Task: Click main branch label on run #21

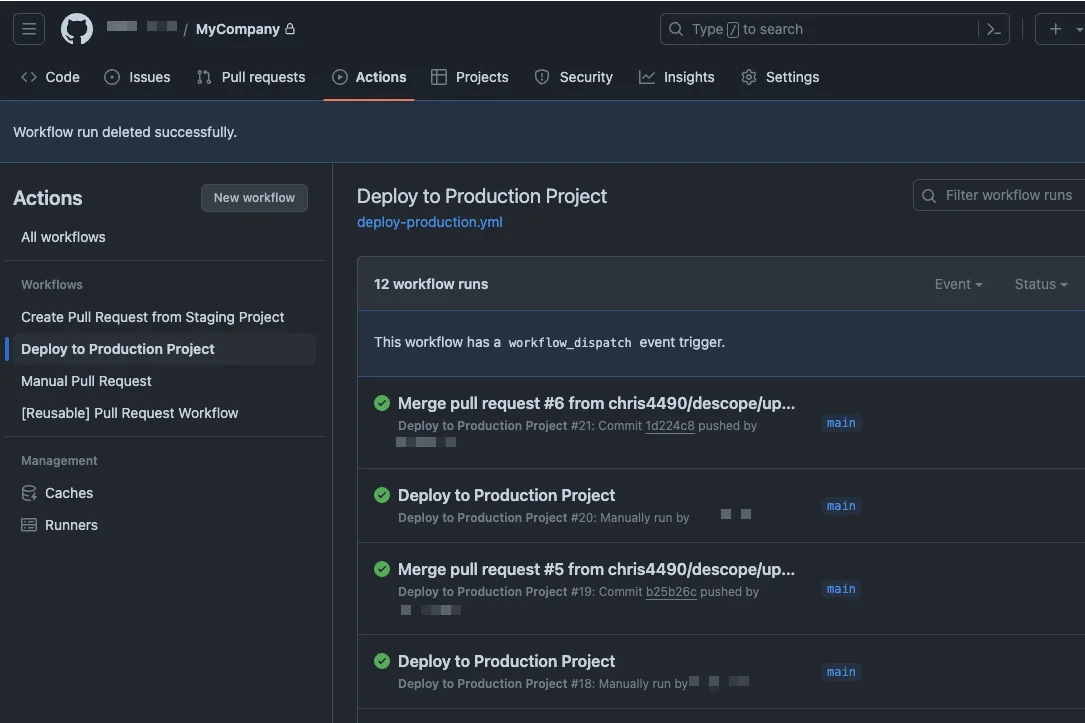Action: pyautogui.click(x=841, y=423)
